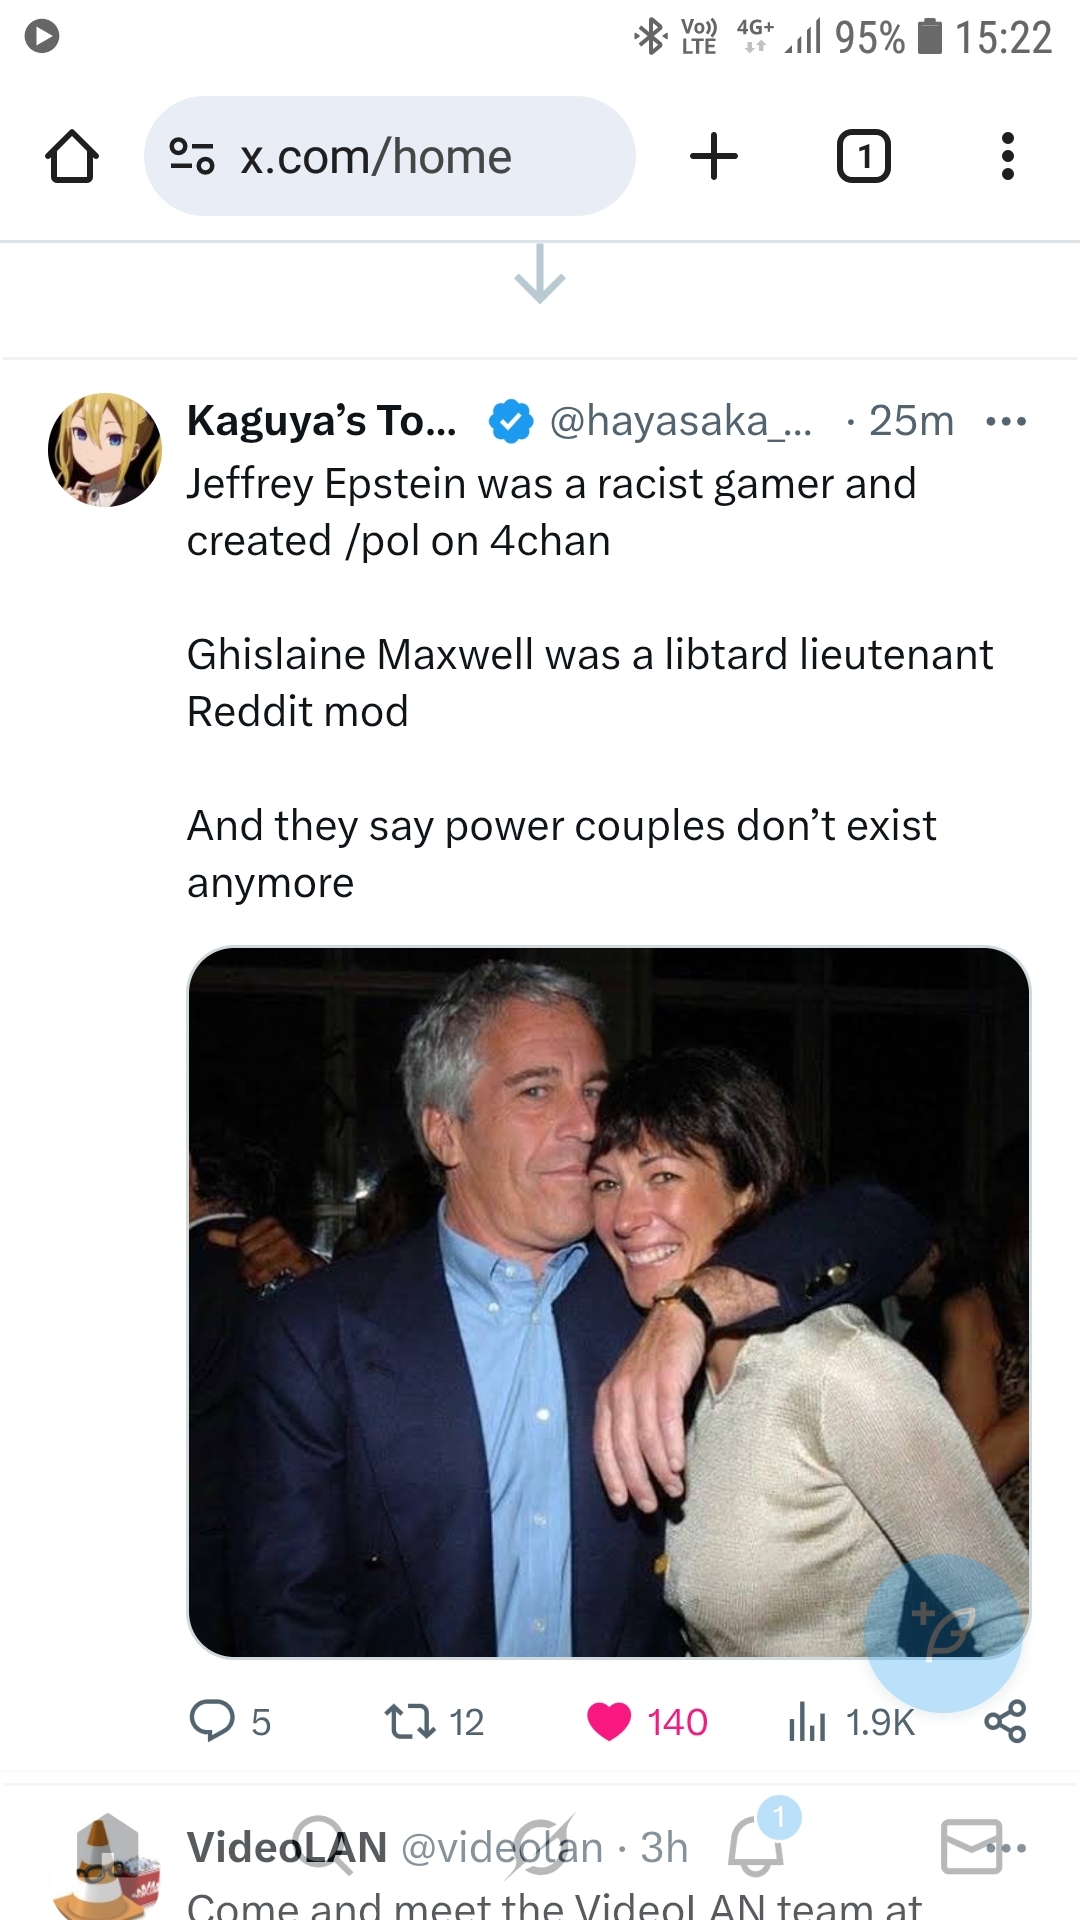Reply to the post with 5 replies

[212, 1721]
